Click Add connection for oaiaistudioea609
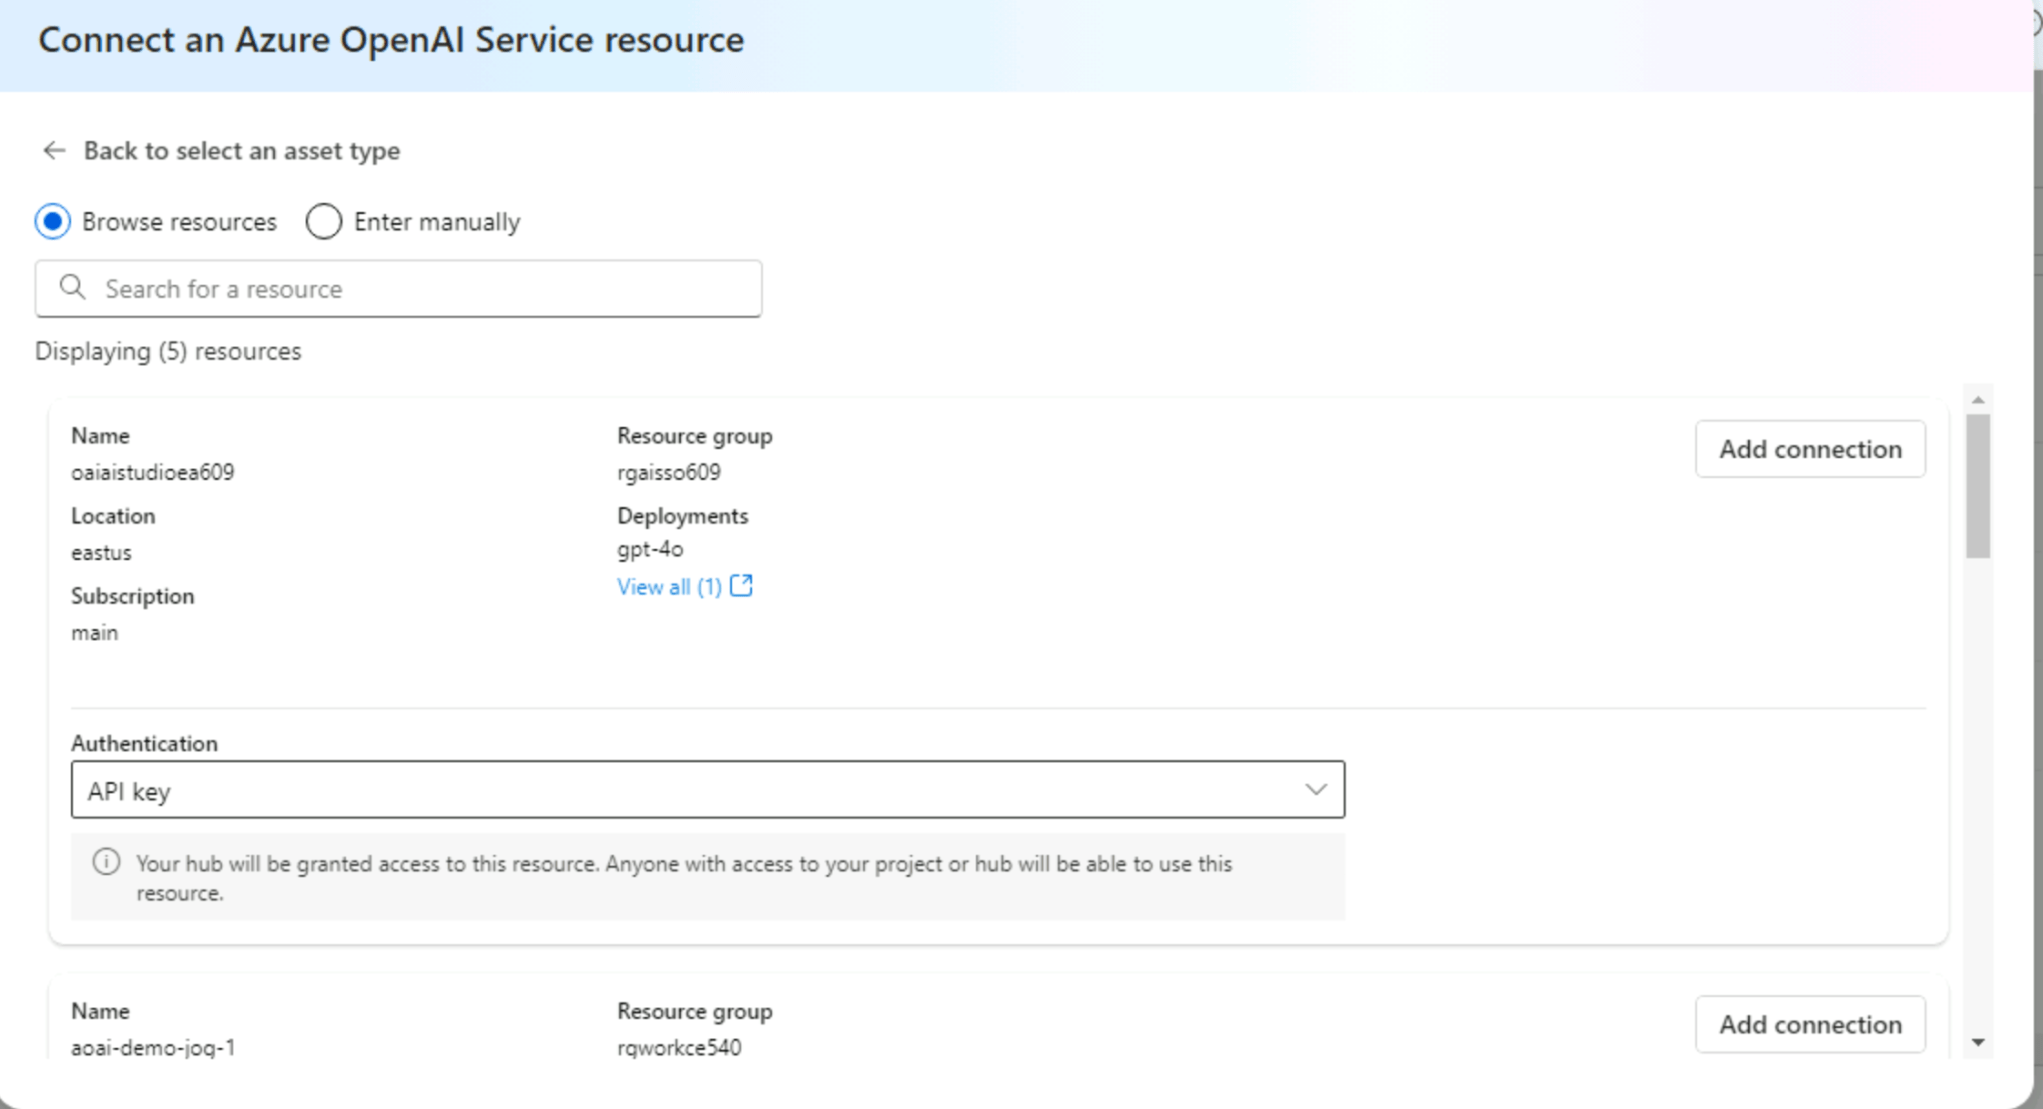 point(1810,448)
